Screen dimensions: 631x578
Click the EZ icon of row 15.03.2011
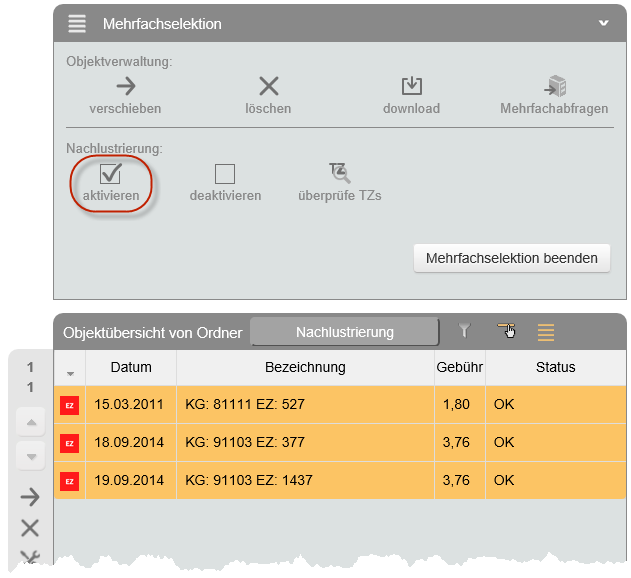click(x=69, y=405)
